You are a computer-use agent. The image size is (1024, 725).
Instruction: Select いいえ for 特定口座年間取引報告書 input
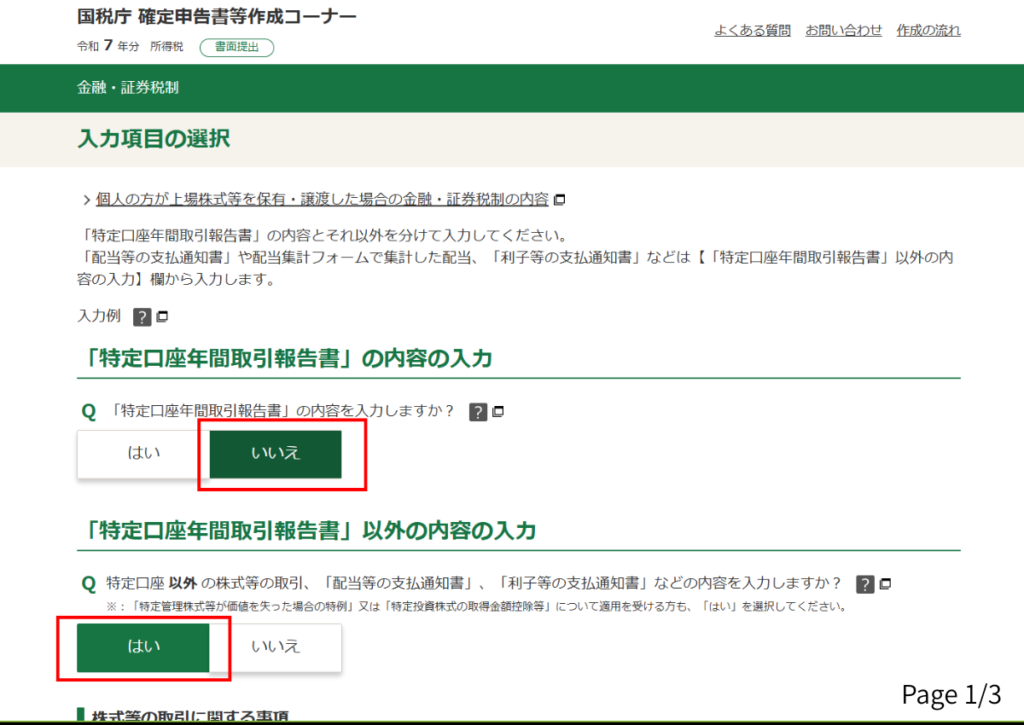275,454
